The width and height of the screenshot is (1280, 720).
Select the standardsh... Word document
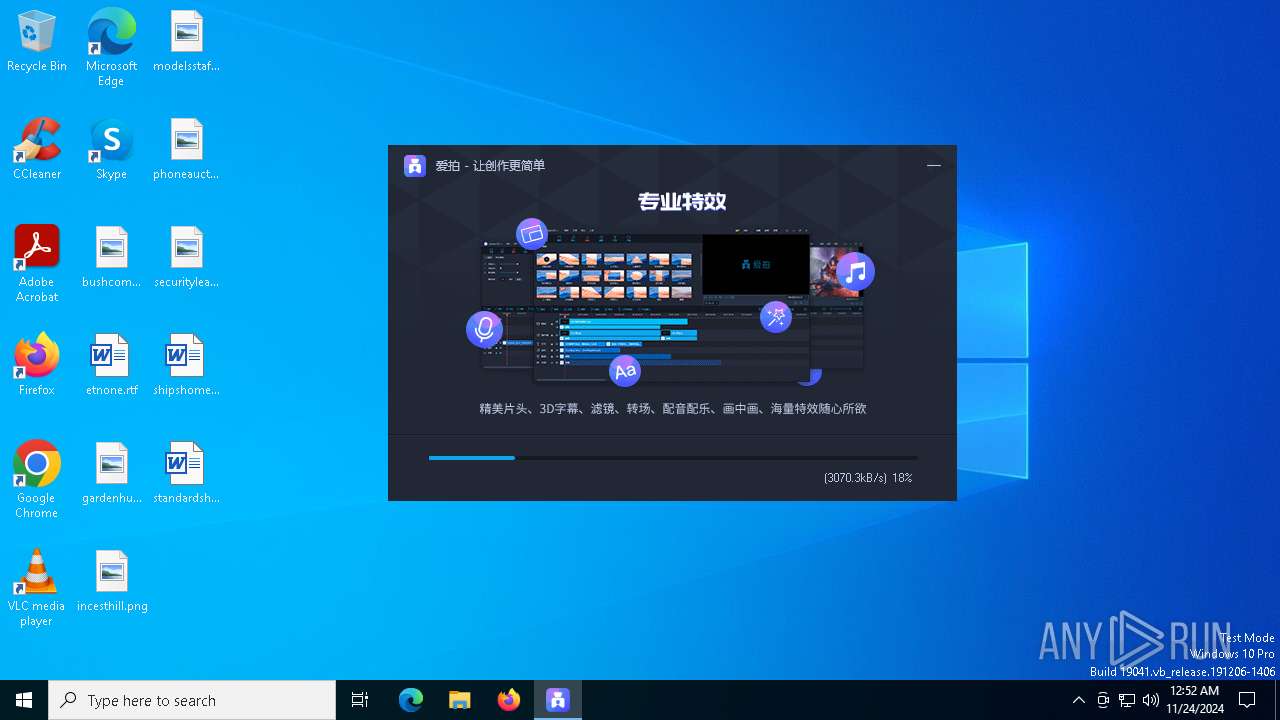coord(186,474)
